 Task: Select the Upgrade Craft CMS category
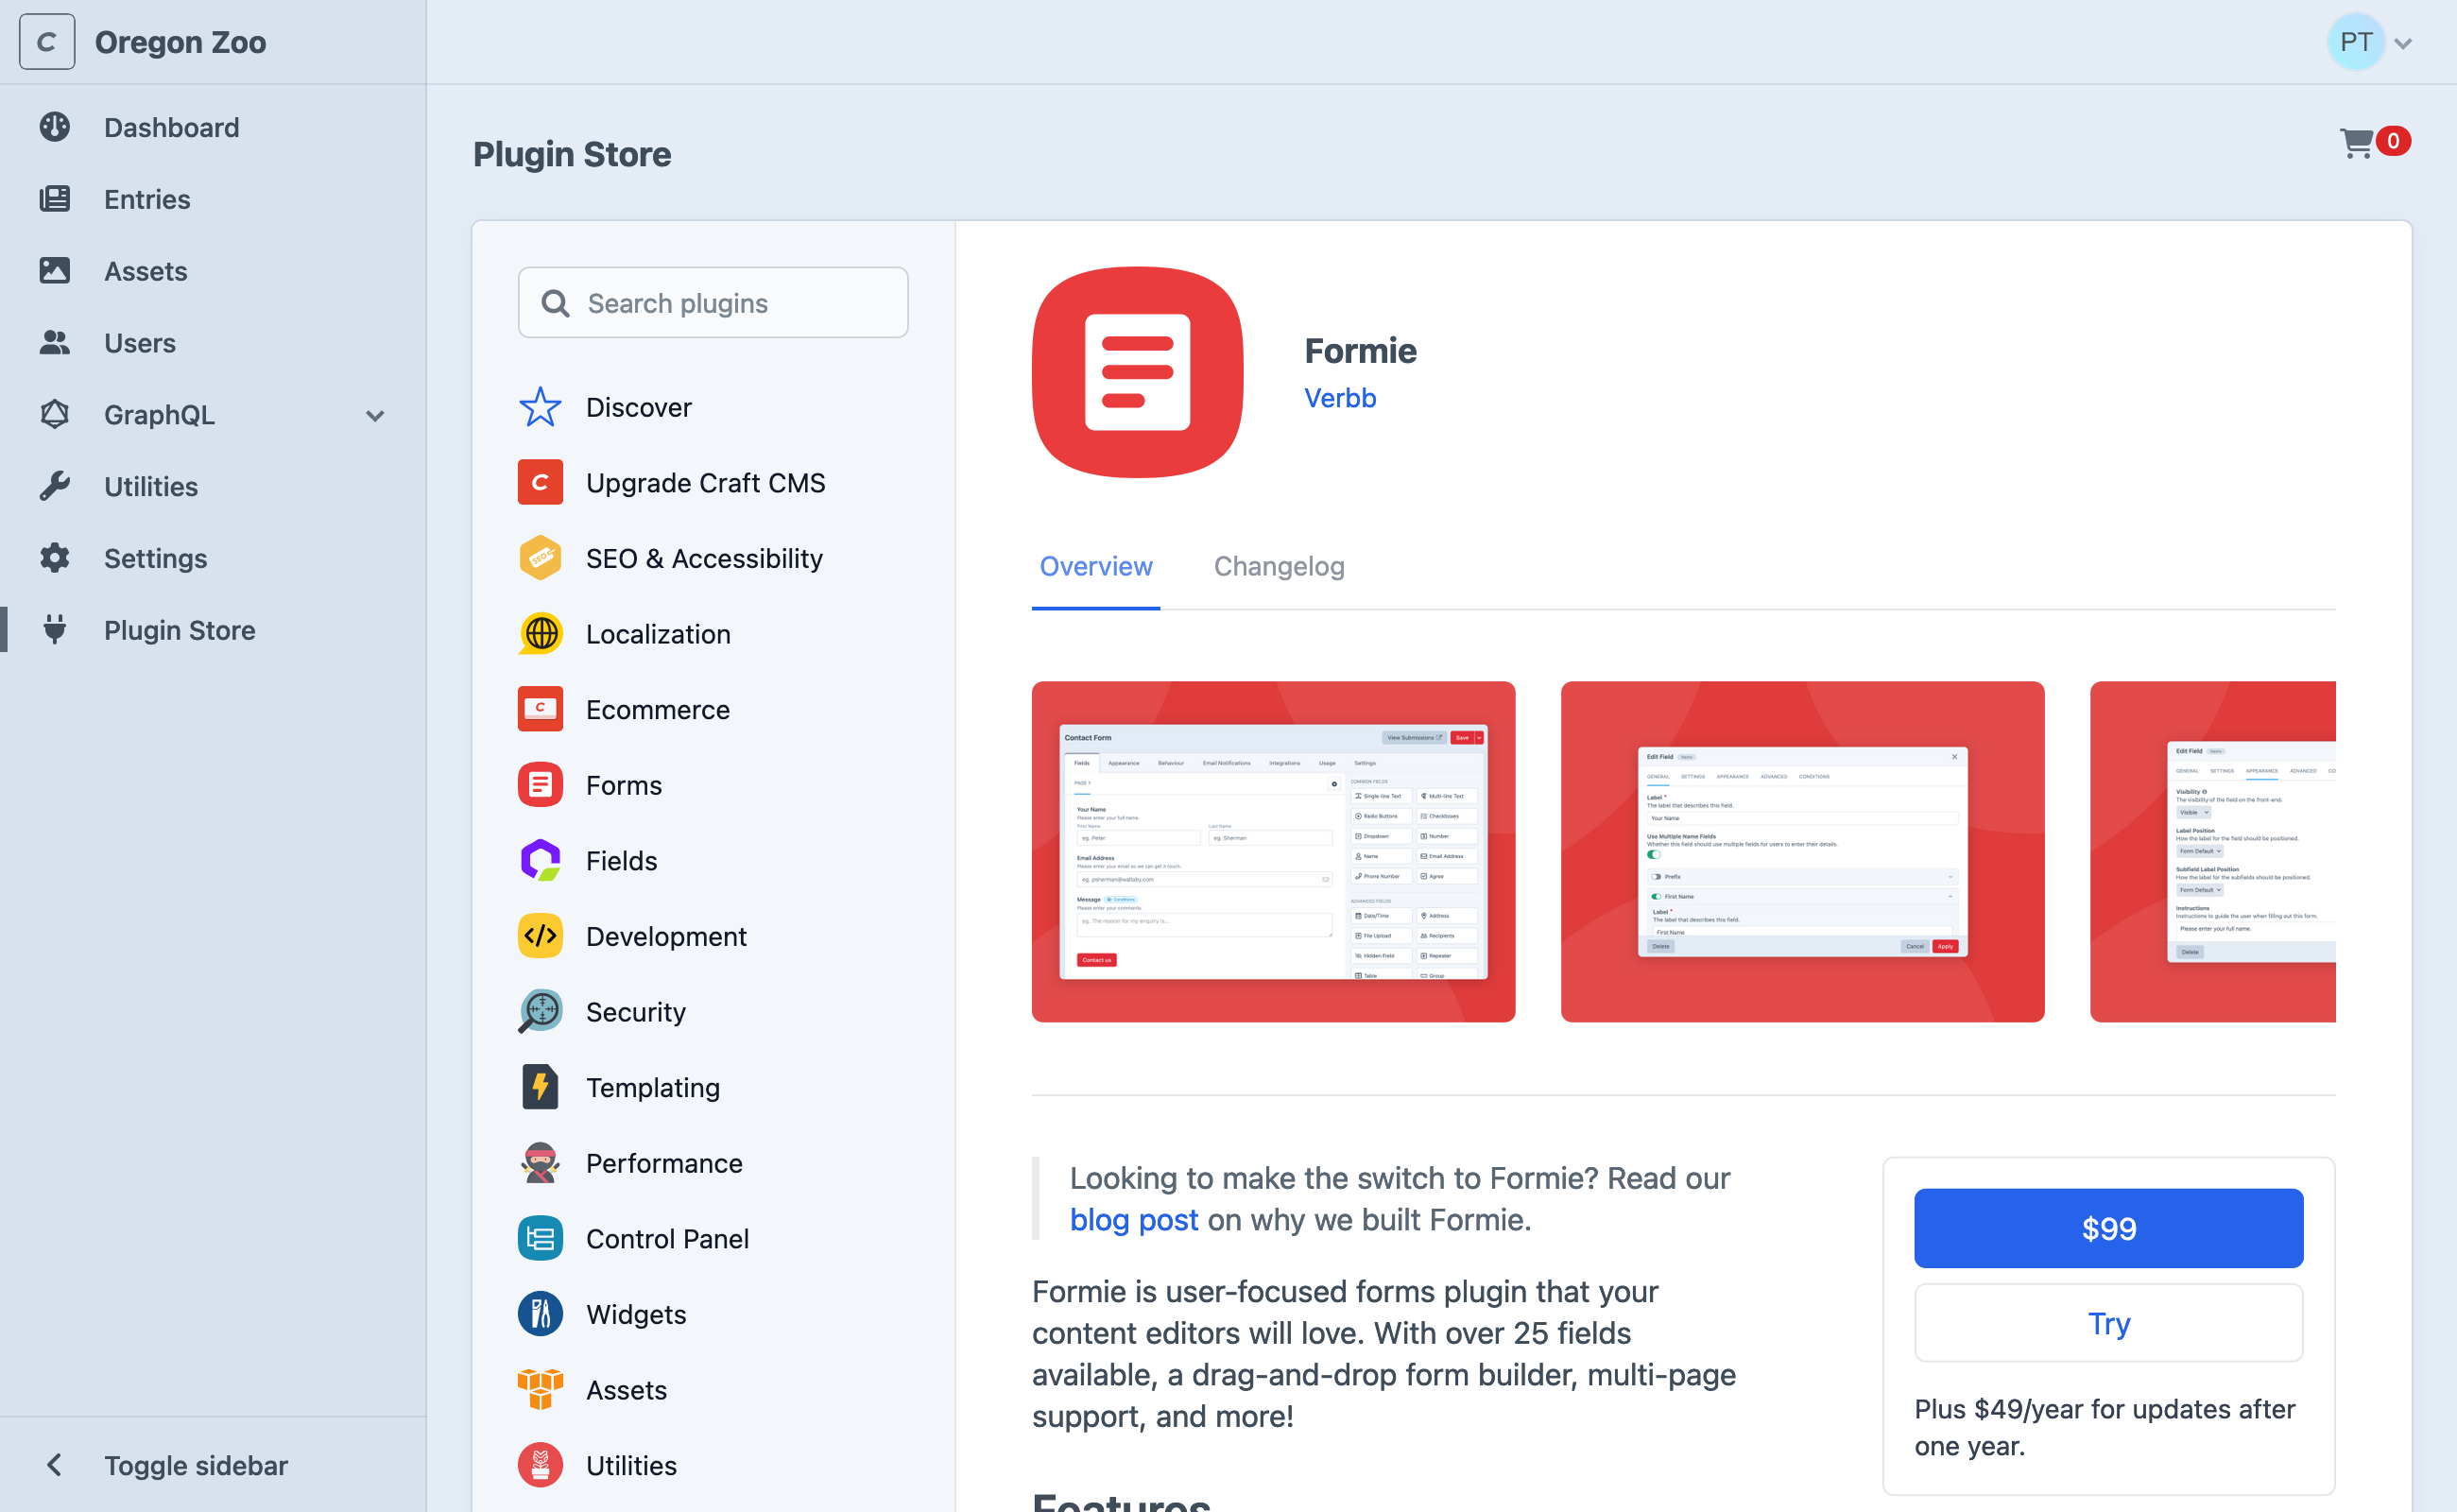pos(706,482)
